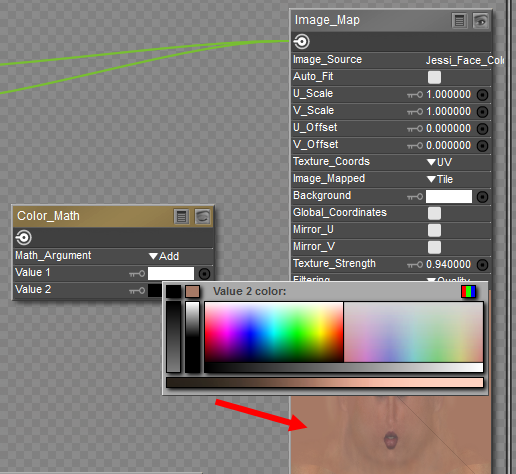
Task: Toggle the Color_Math preview eye icon
Action: 203,217
